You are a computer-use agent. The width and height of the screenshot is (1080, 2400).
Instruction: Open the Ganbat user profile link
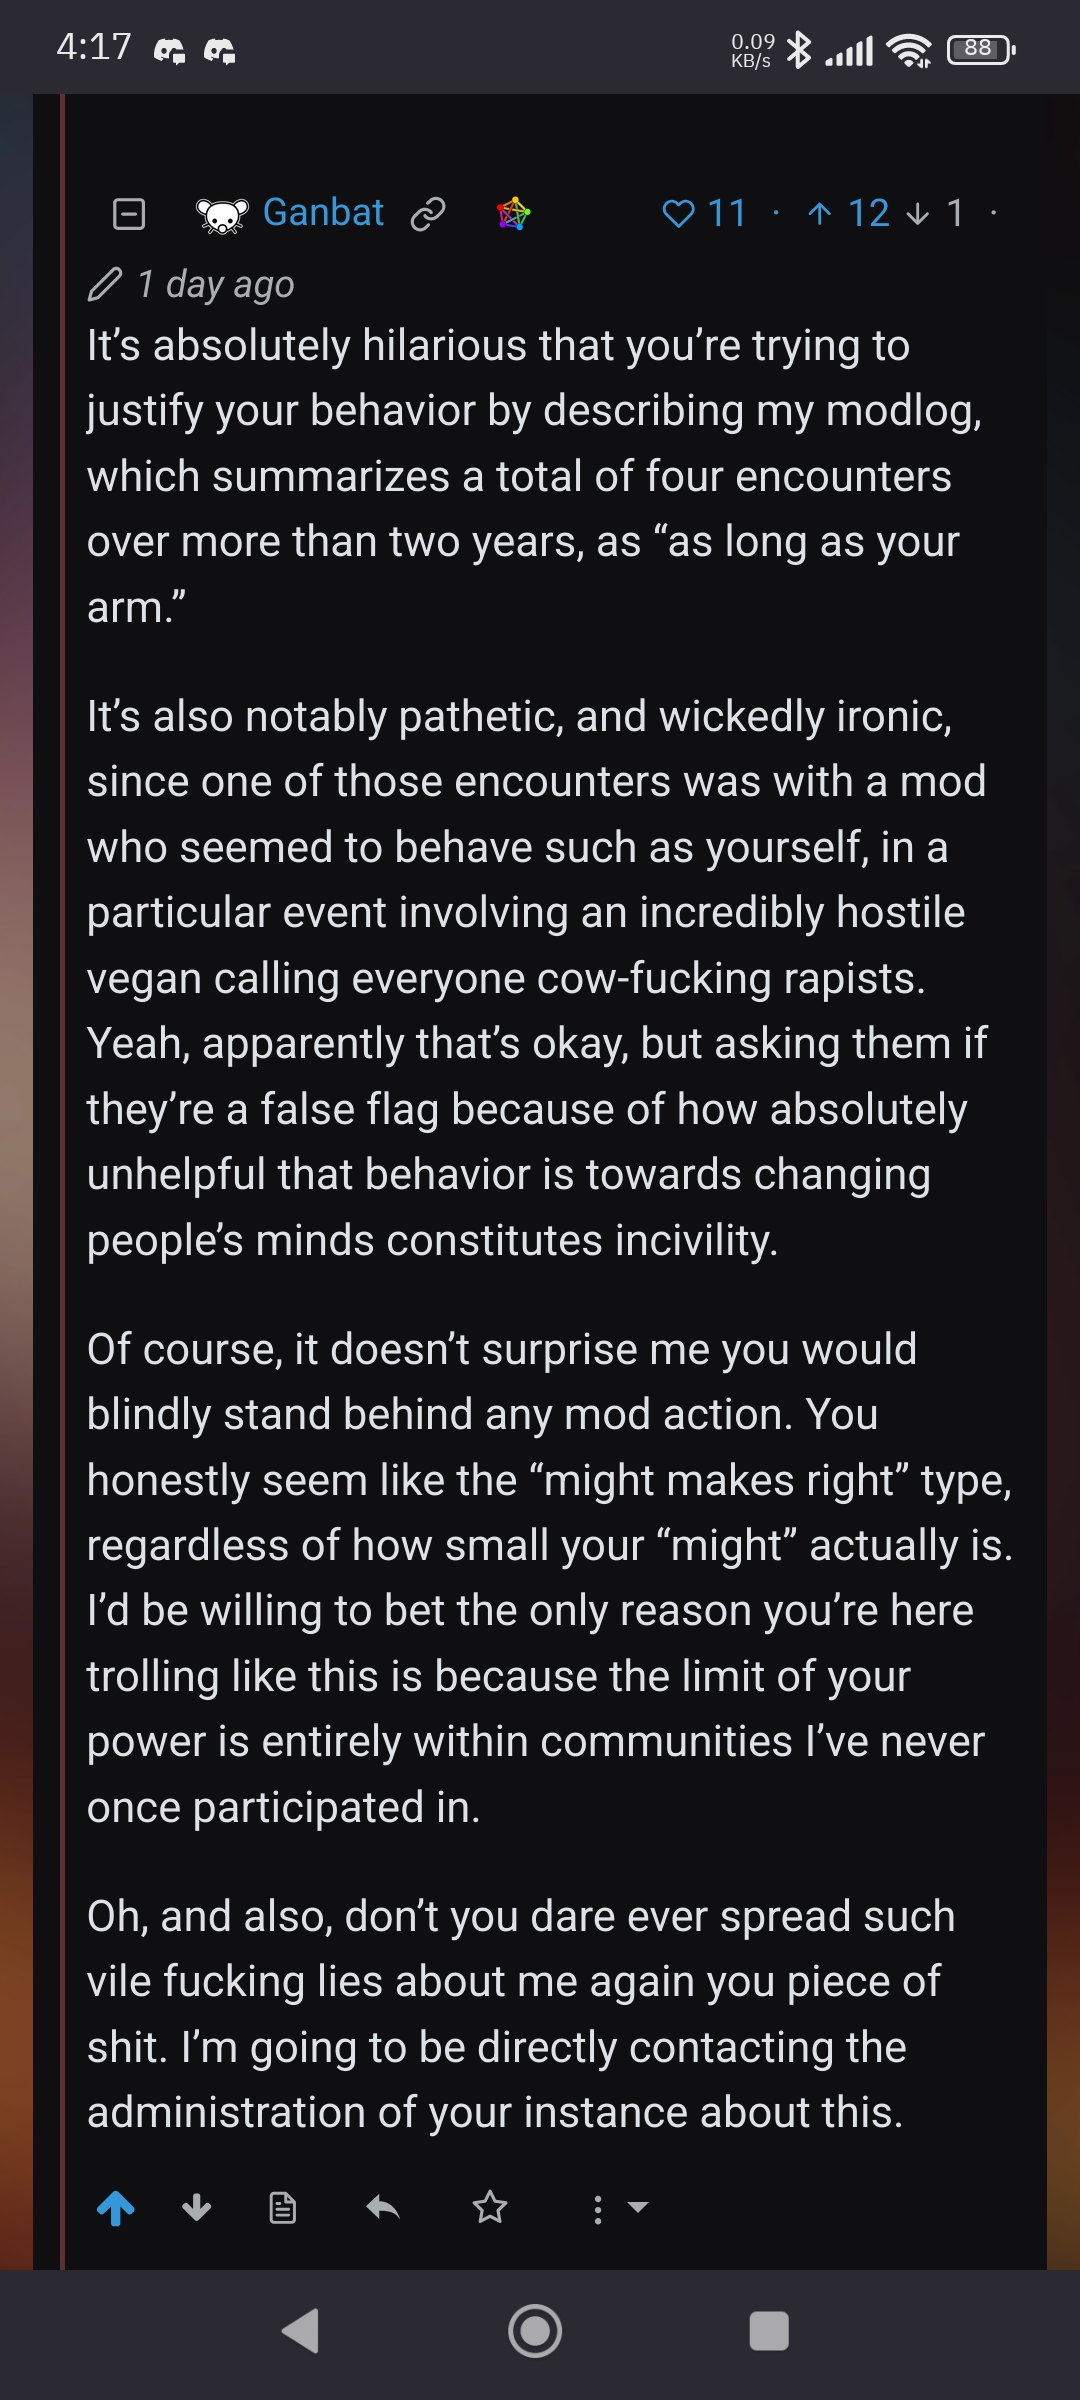(x=323, y=213)
